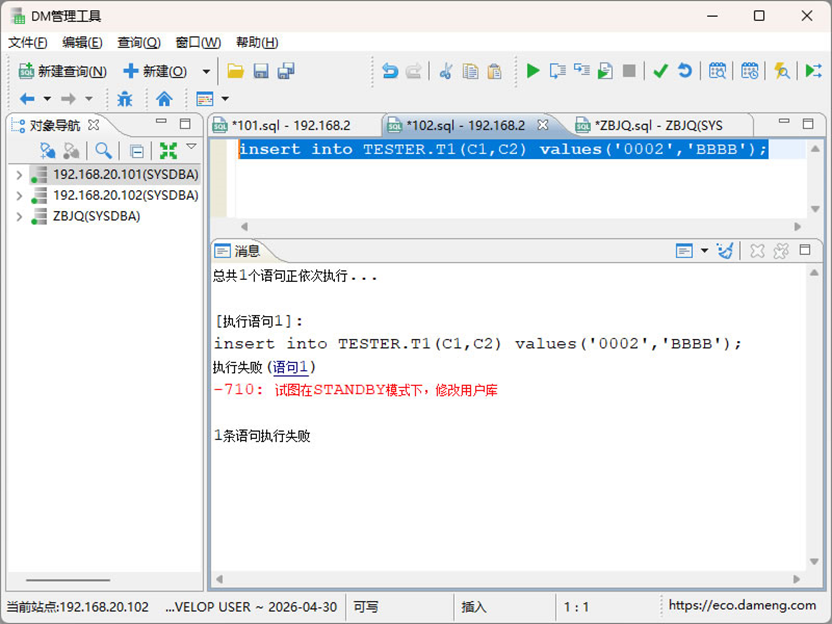The height and width of the screenshot is (624, 832).
Task: Open the dropdown arrow next to 新建(O)
Action: point(206,71)
